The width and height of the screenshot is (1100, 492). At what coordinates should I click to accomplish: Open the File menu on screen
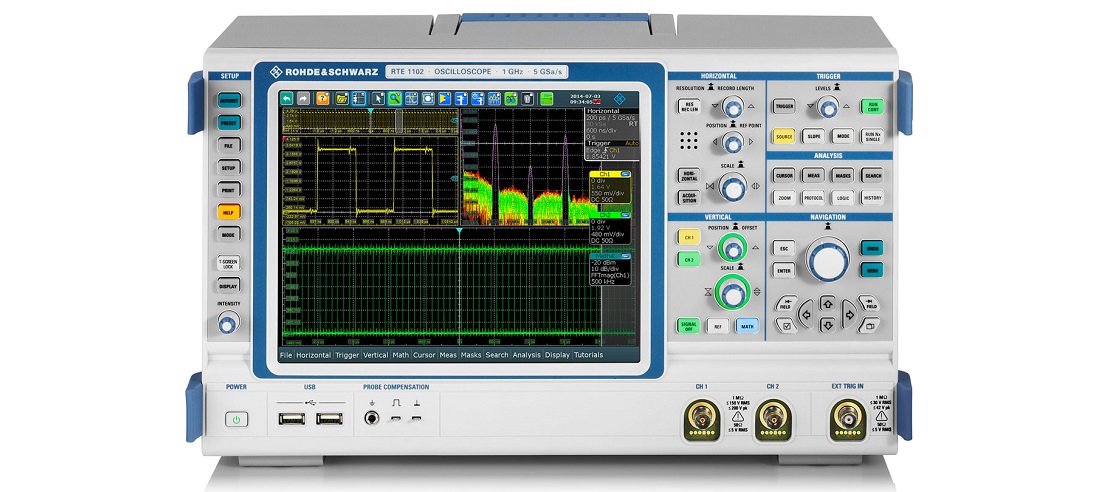tap(286, 355)
